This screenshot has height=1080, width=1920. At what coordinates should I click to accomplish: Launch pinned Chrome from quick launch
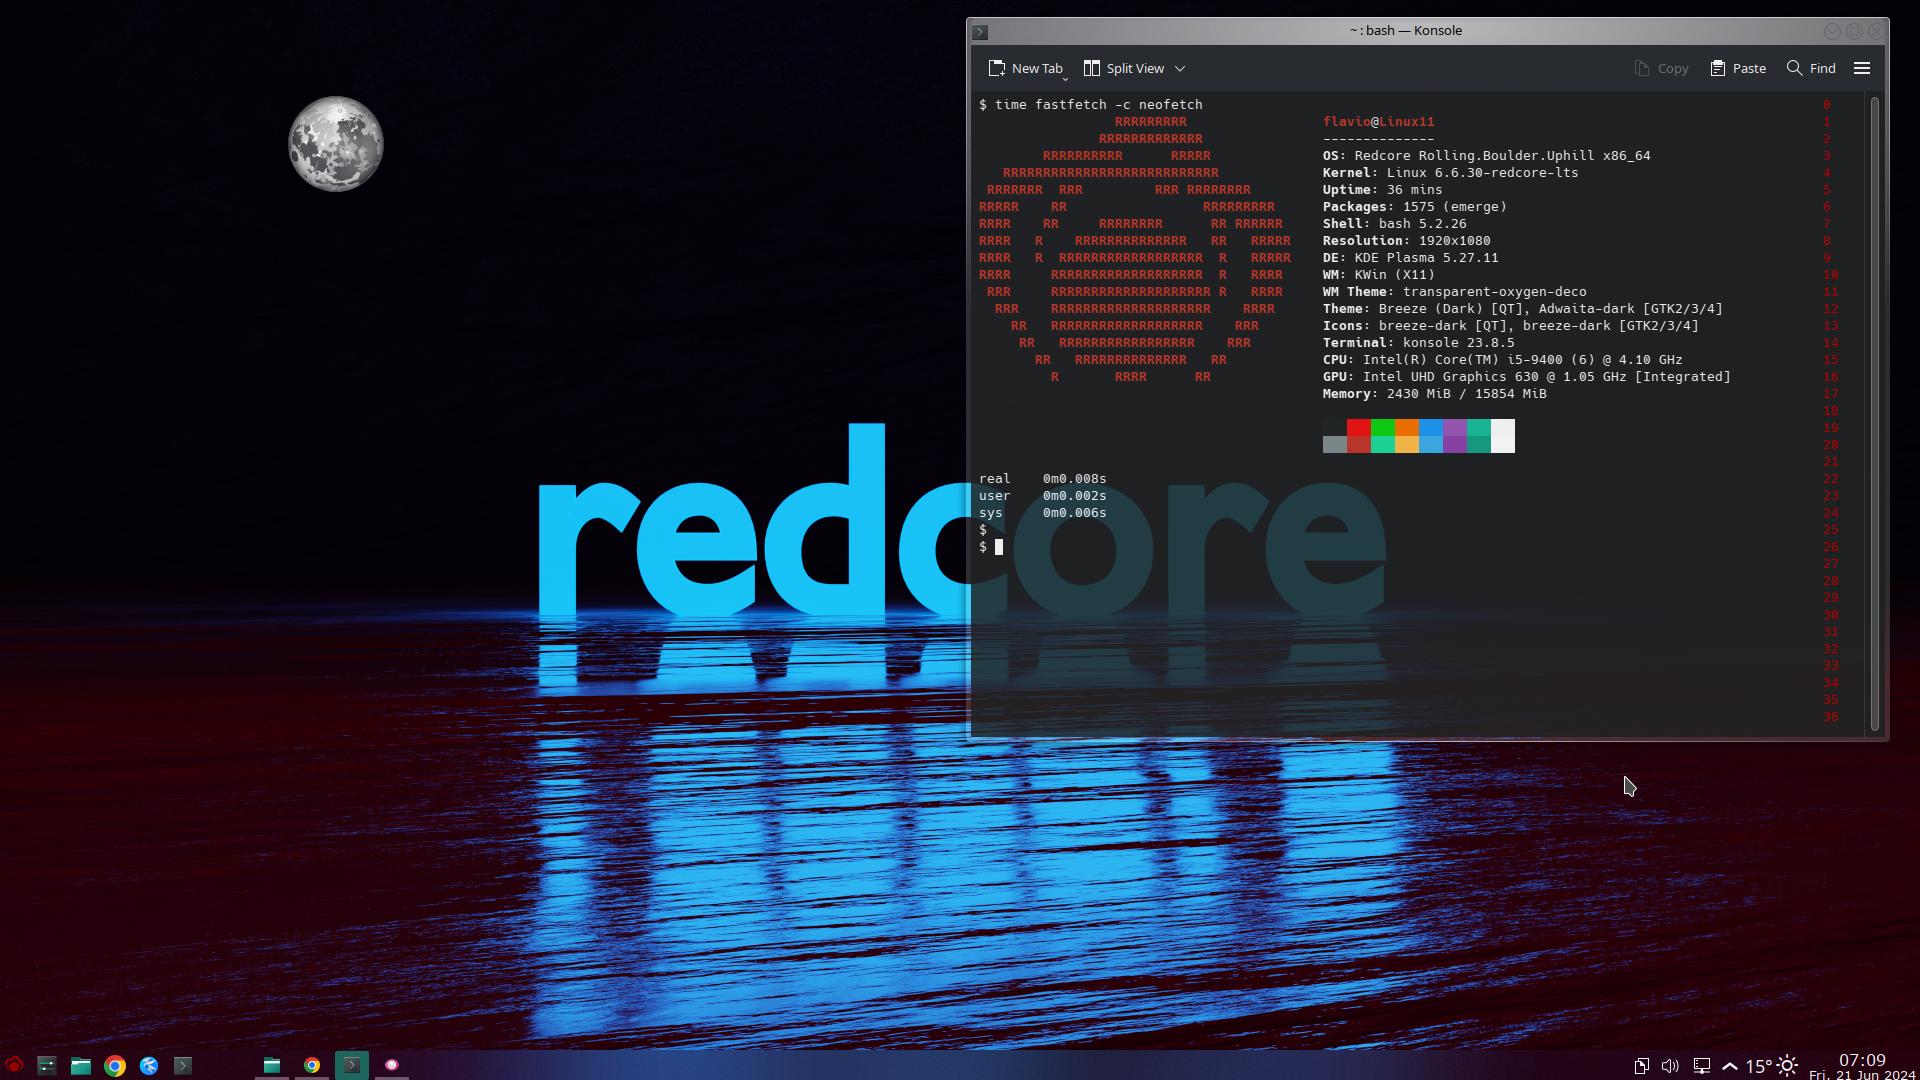[115, 1065]
